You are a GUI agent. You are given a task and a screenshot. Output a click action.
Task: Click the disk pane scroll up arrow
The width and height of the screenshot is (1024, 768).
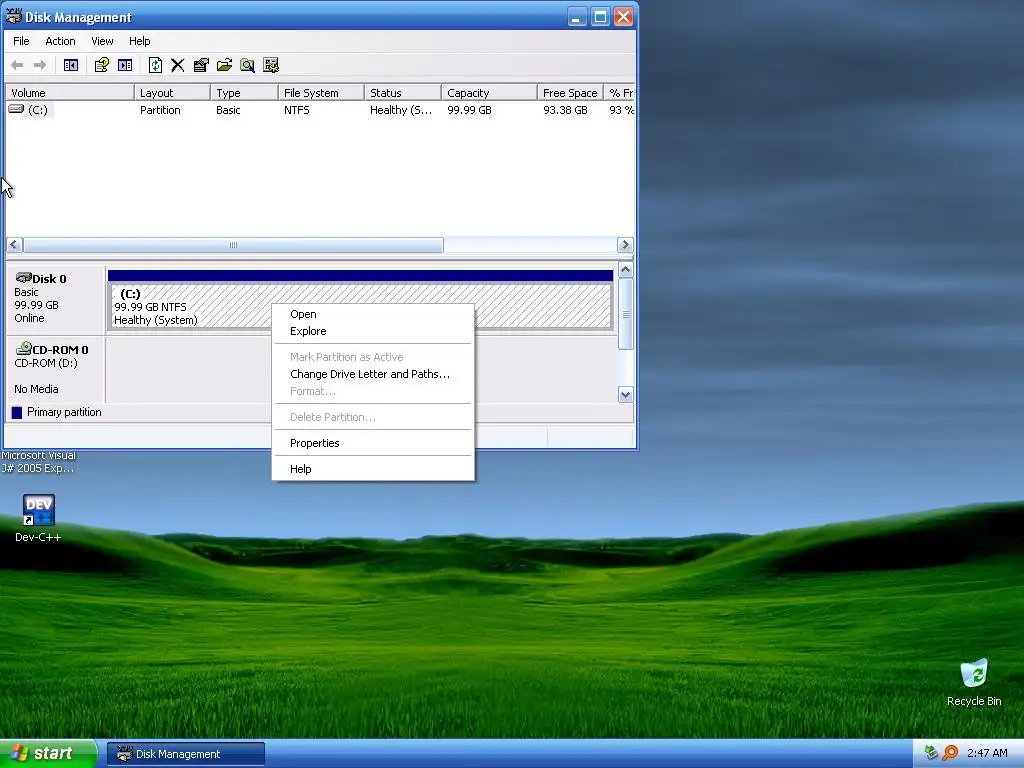click(626, 270)
